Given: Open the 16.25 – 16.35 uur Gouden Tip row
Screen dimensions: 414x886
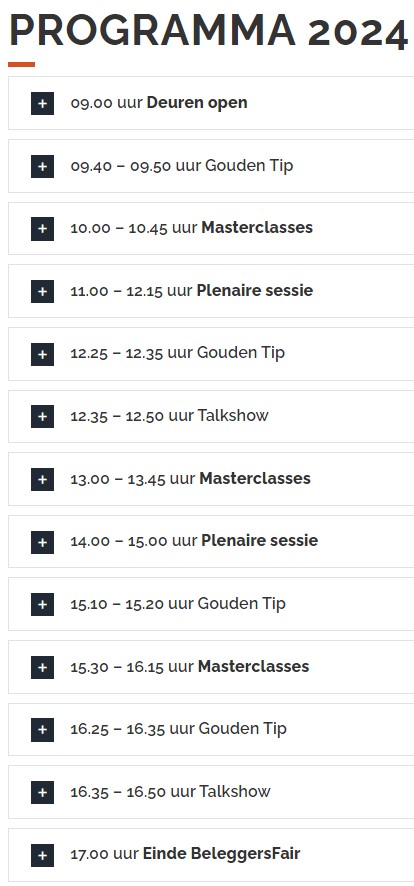Looking at the screenshot, I should tap(211, 729).
